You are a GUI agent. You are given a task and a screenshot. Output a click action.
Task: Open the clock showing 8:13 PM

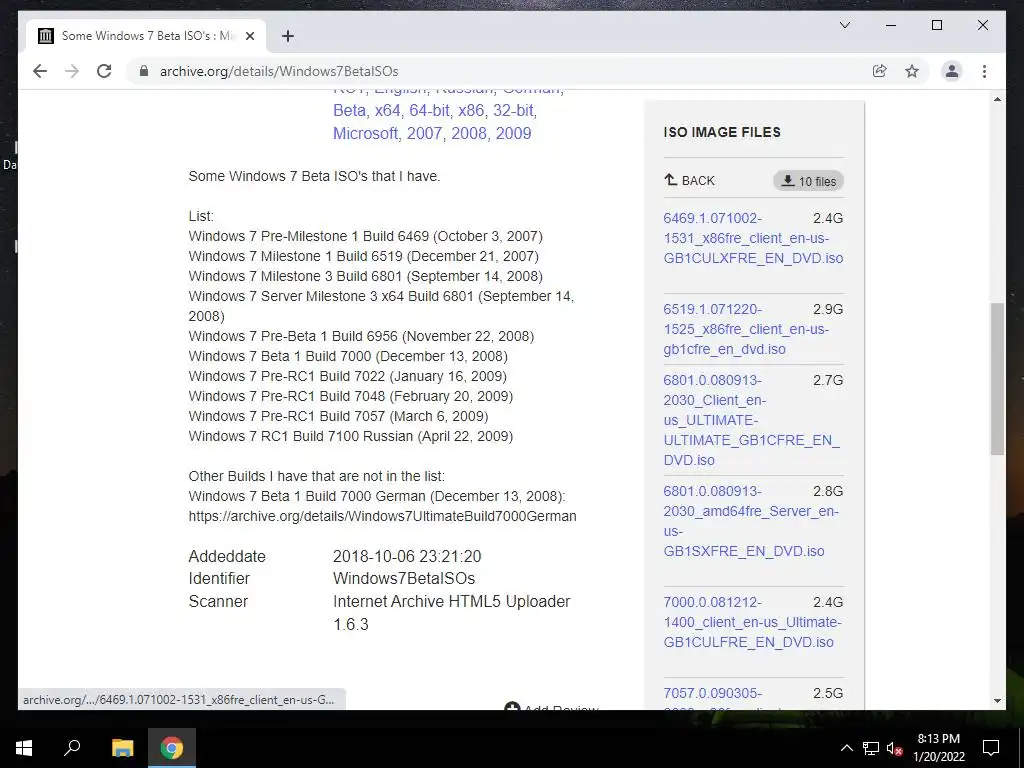pos(938,748)
